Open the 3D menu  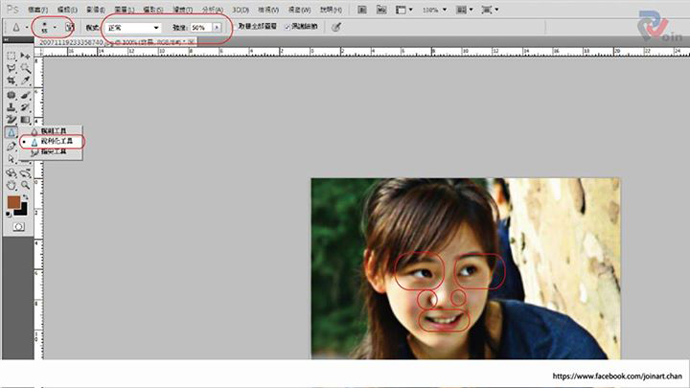[x=240, y=9]
